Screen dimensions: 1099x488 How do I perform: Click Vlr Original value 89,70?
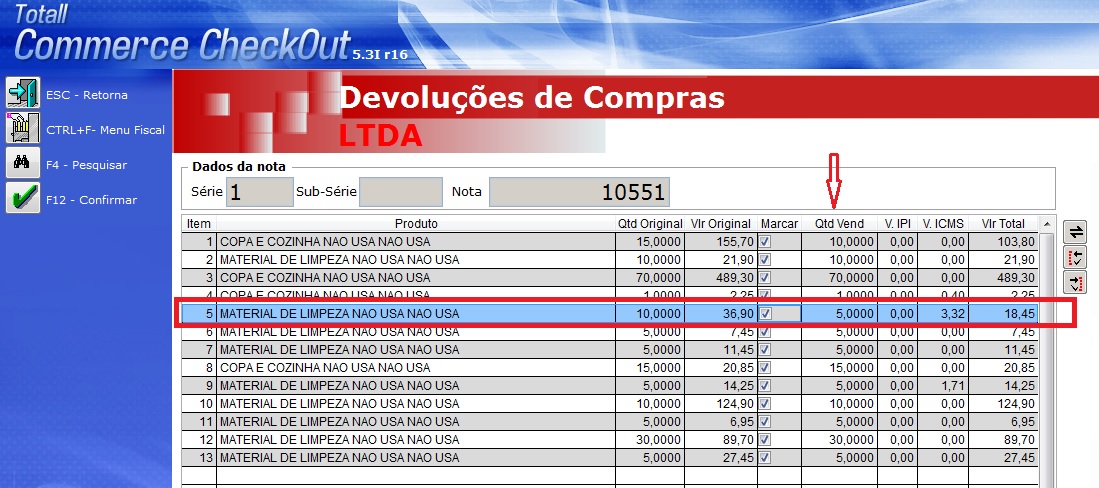(721, 440)
